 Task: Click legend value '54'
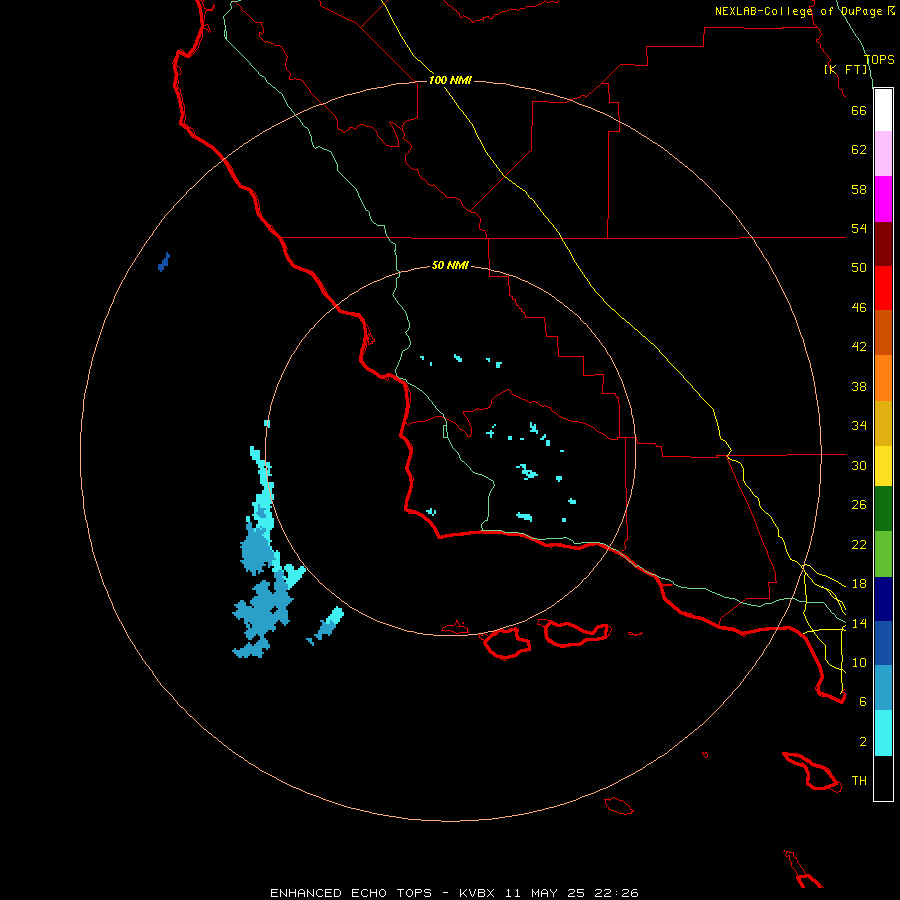[x=859, y=228]
